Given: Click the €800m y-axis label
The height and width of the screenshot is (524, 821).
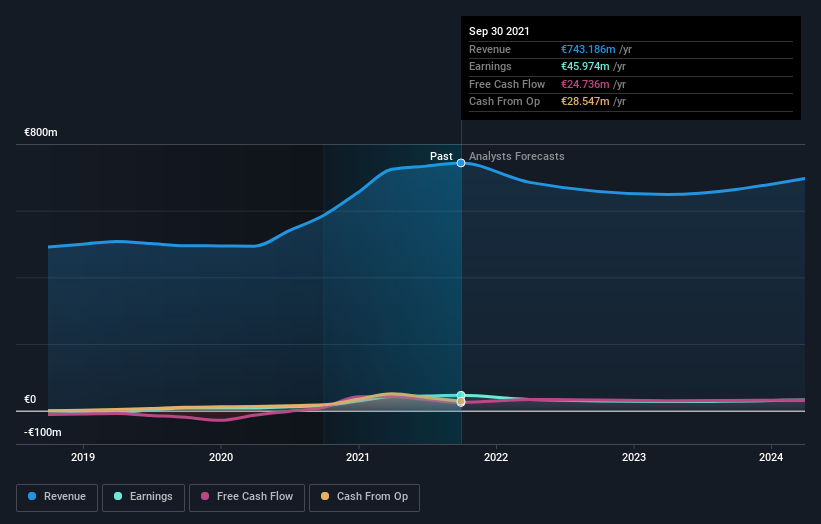Looking at the screenshot, I should coord(41,132).
